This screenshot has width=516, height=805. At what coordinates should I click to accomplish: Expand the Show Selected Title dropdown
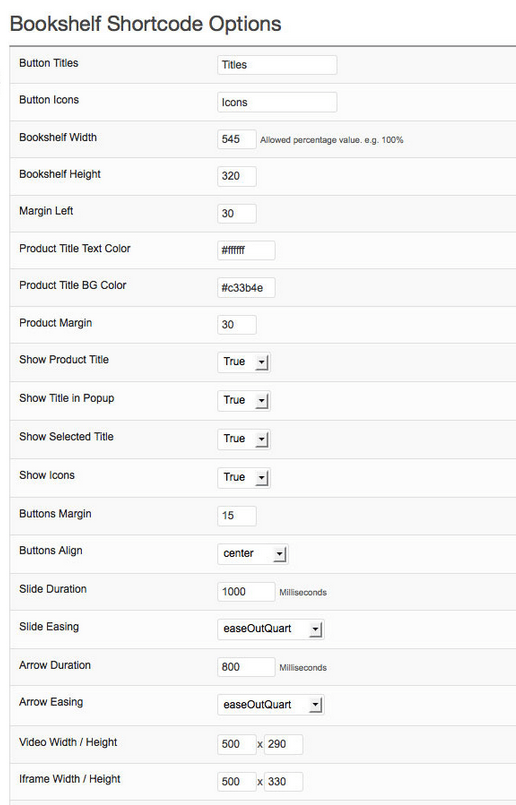[244, 439]
